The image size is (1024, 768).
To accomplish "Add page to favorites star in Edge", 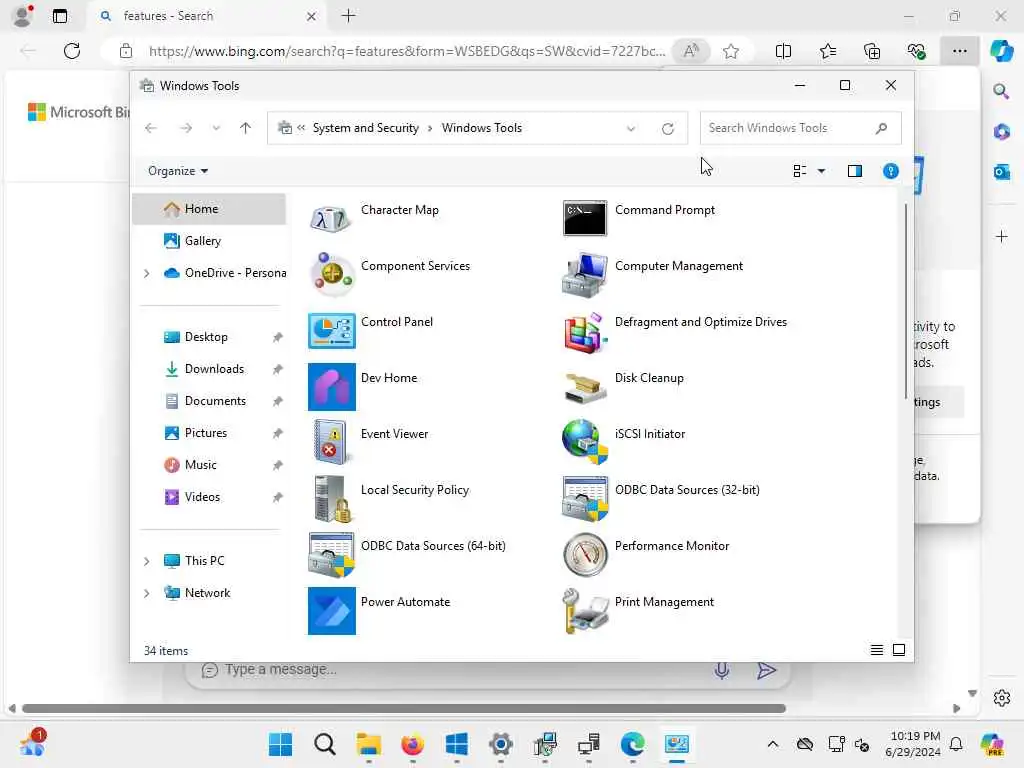I will pos(731,51).
